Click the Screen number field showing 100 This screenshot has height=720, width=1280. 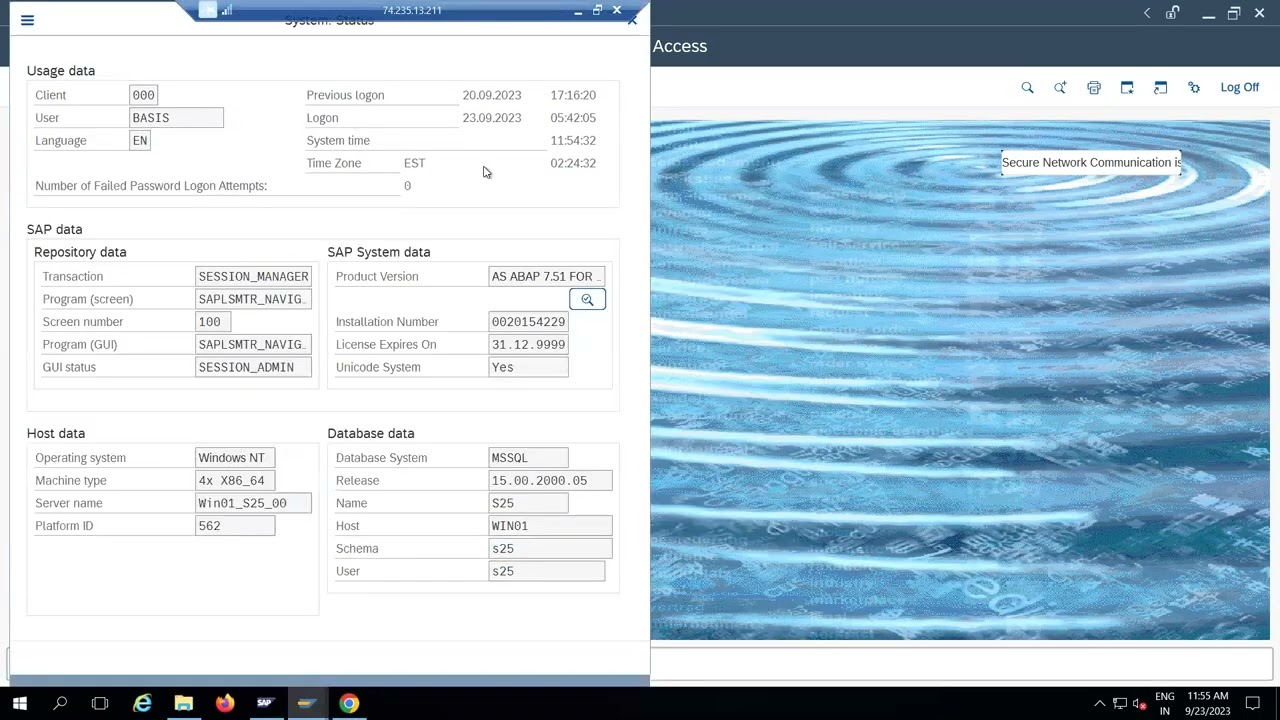(x=213, y=322)
